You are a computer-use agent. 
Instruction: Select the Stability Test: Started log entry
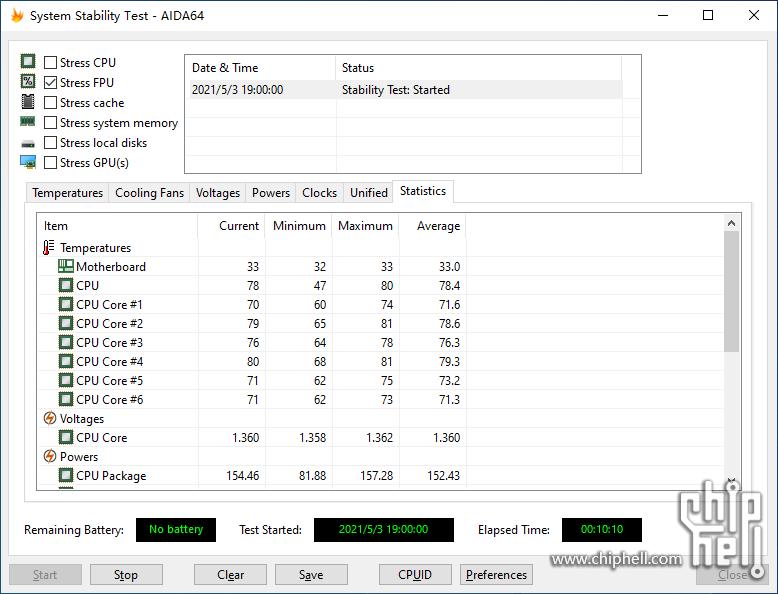[x=395, y=90]
